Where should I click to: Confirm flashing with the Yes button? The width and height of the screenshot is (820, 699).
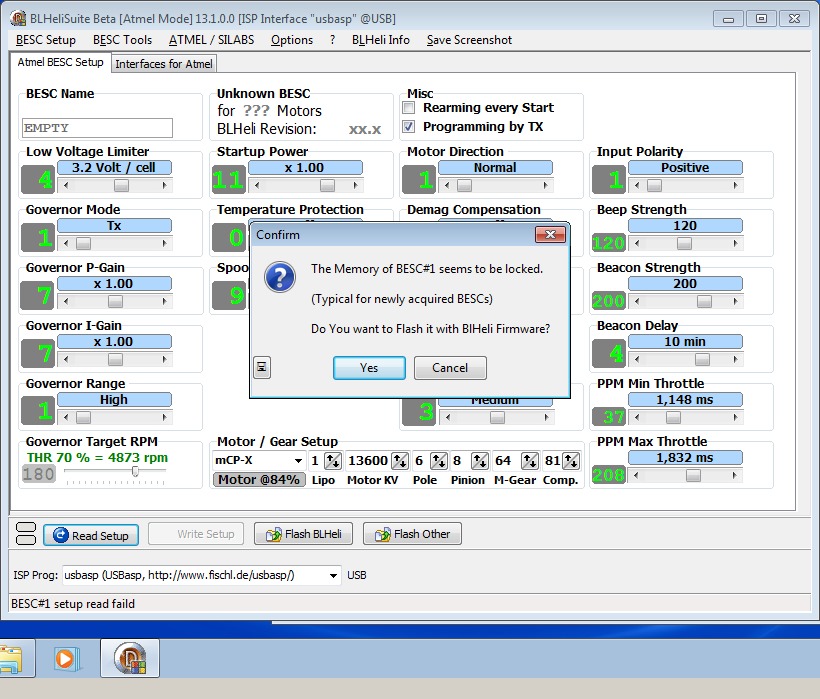(369, 368)
